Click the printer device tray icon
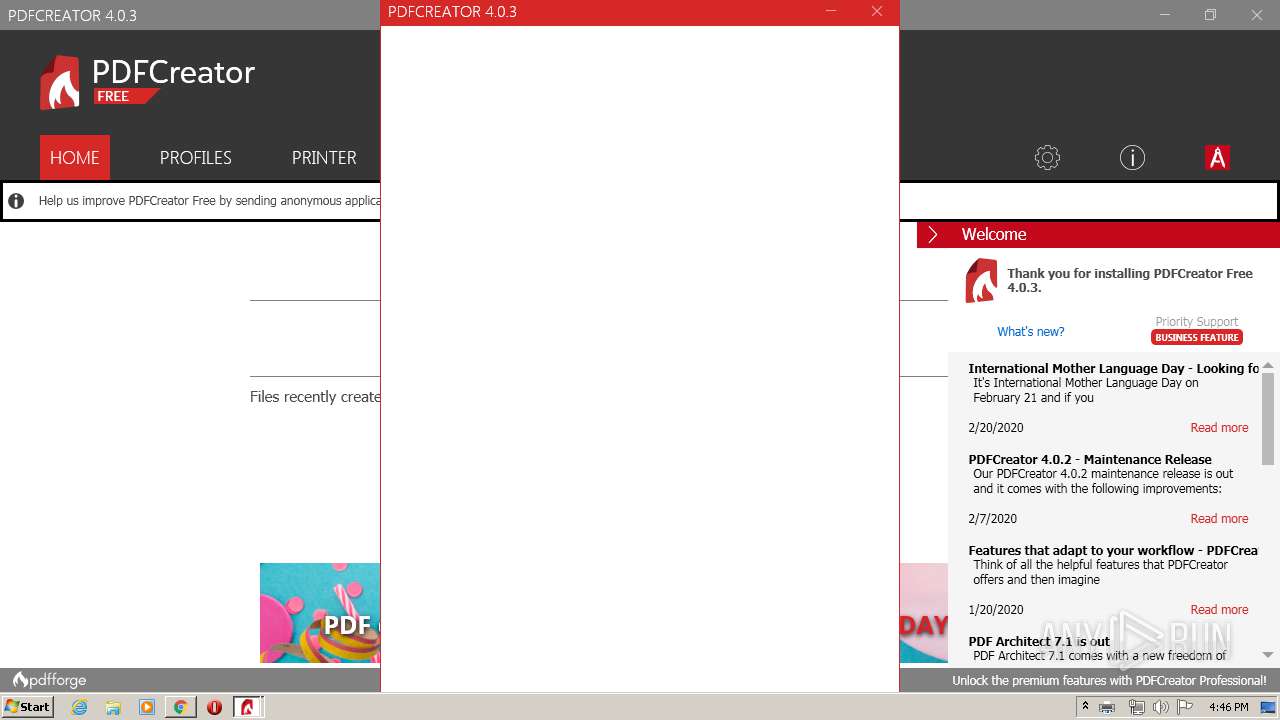The width and height of the screenshot is (1280, 720). click(1107, 707)
